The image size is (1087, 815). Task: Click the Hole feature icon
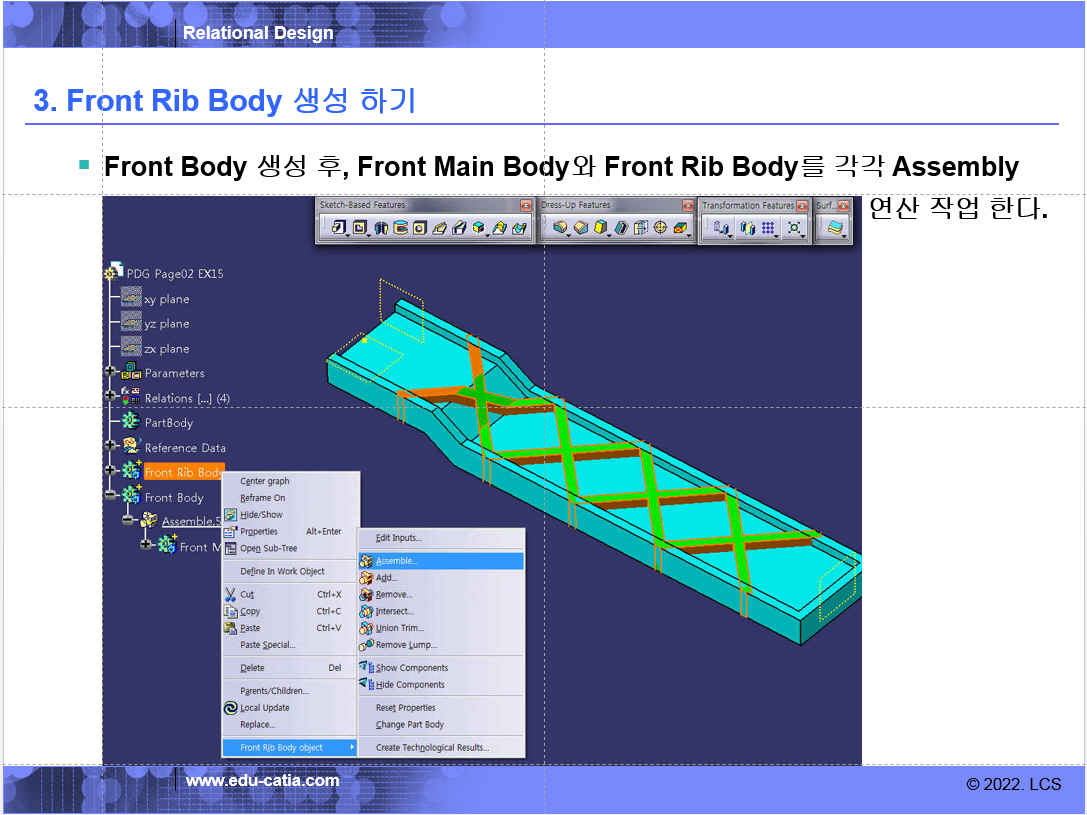(x=420, y=228)
